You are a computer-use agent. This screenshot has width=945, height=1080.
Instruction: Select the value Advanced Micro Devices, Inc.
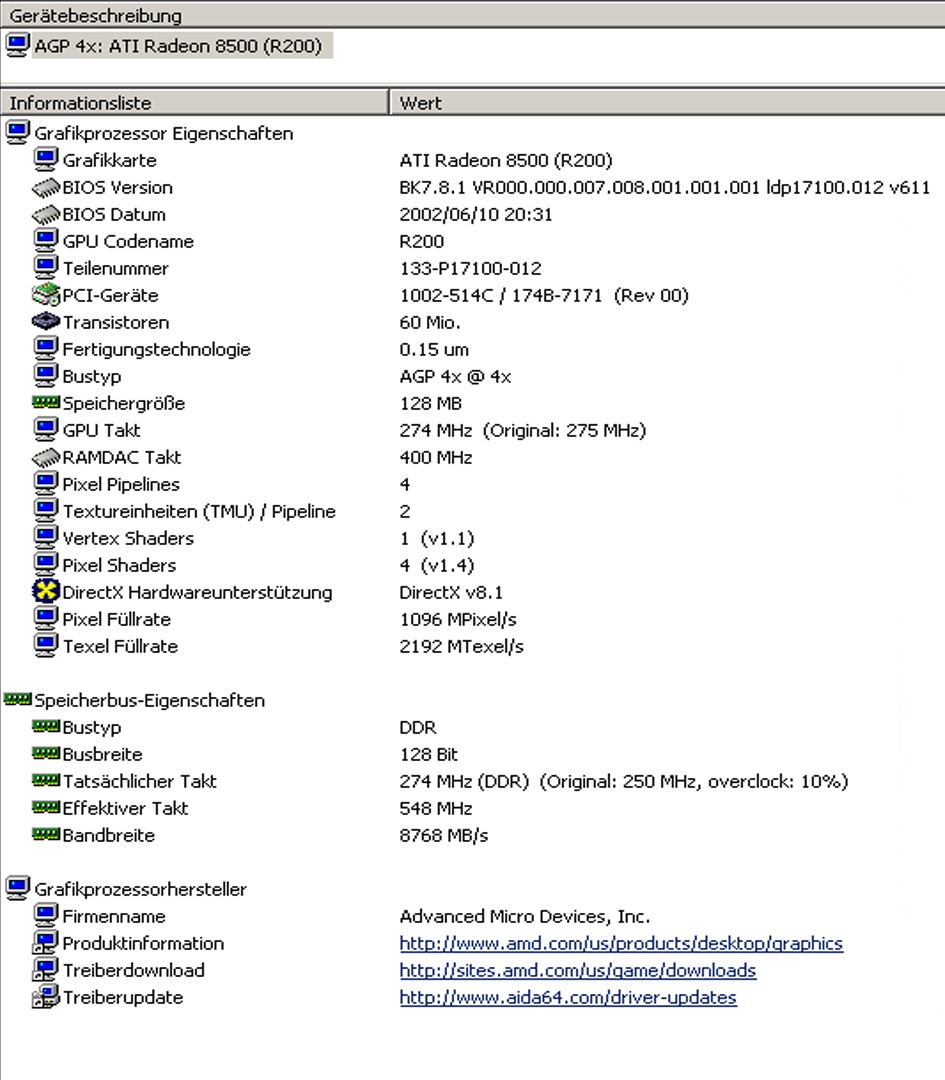525,916
